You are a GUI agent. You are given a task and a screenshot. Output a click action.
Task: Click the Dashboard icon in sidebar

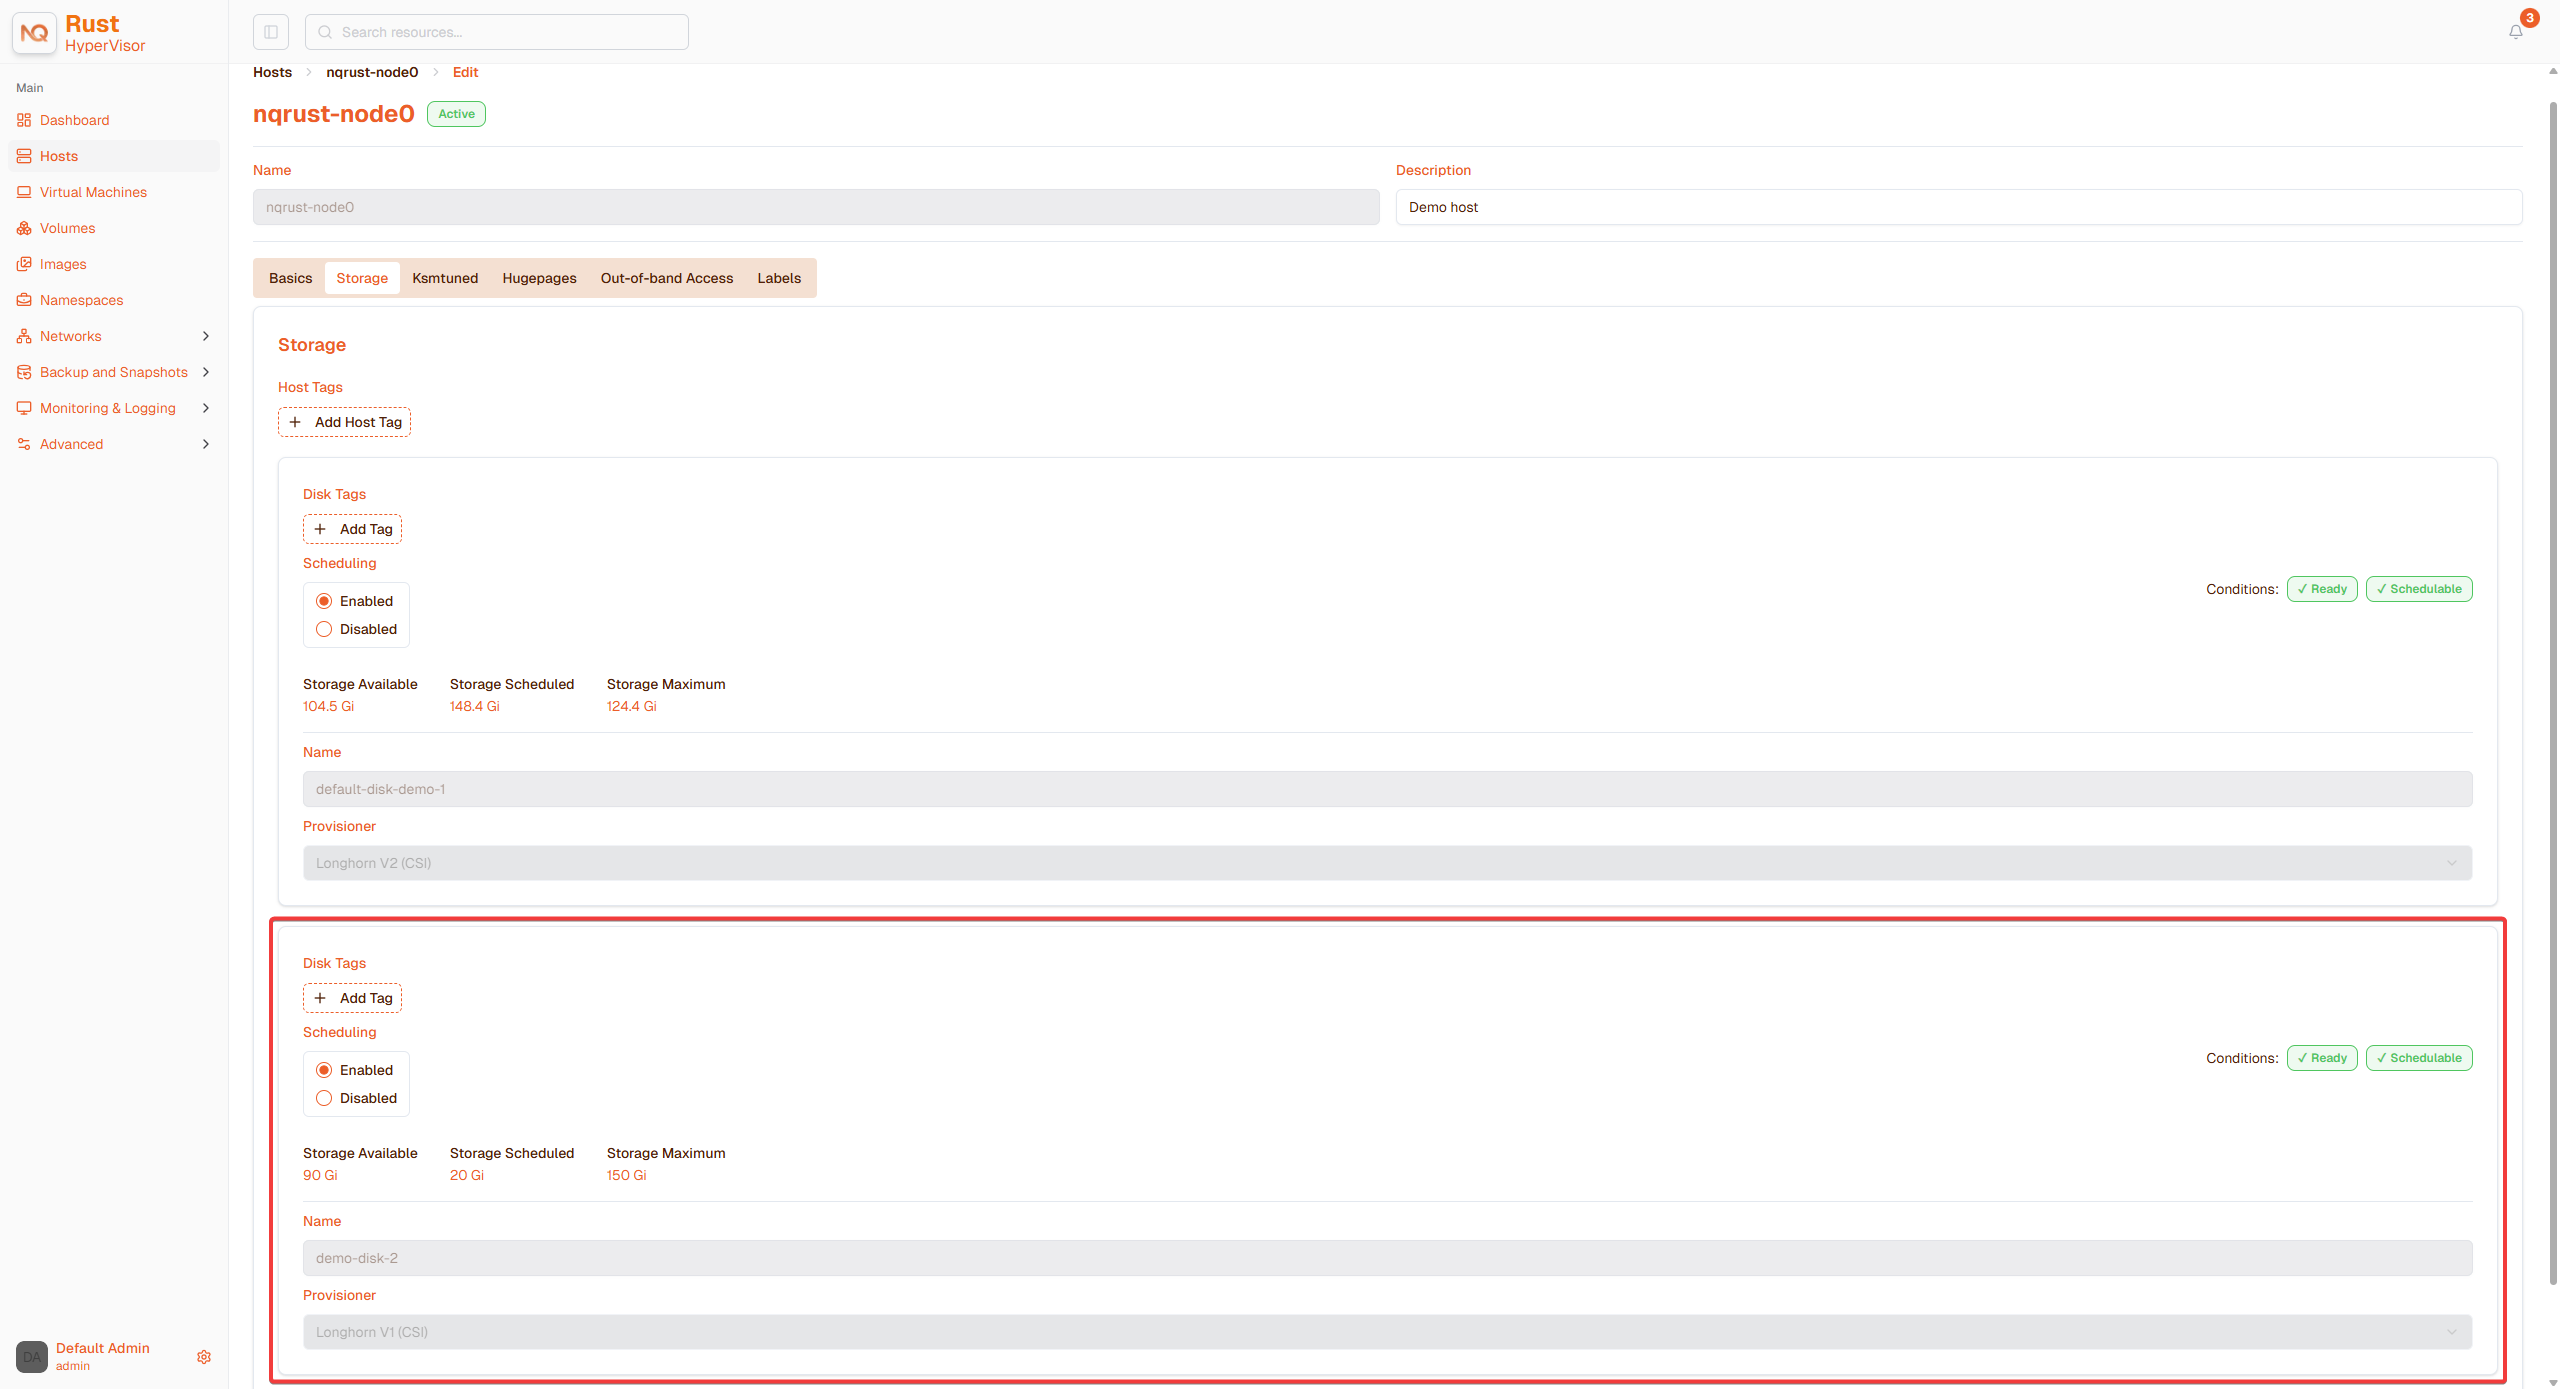[24, 120]
